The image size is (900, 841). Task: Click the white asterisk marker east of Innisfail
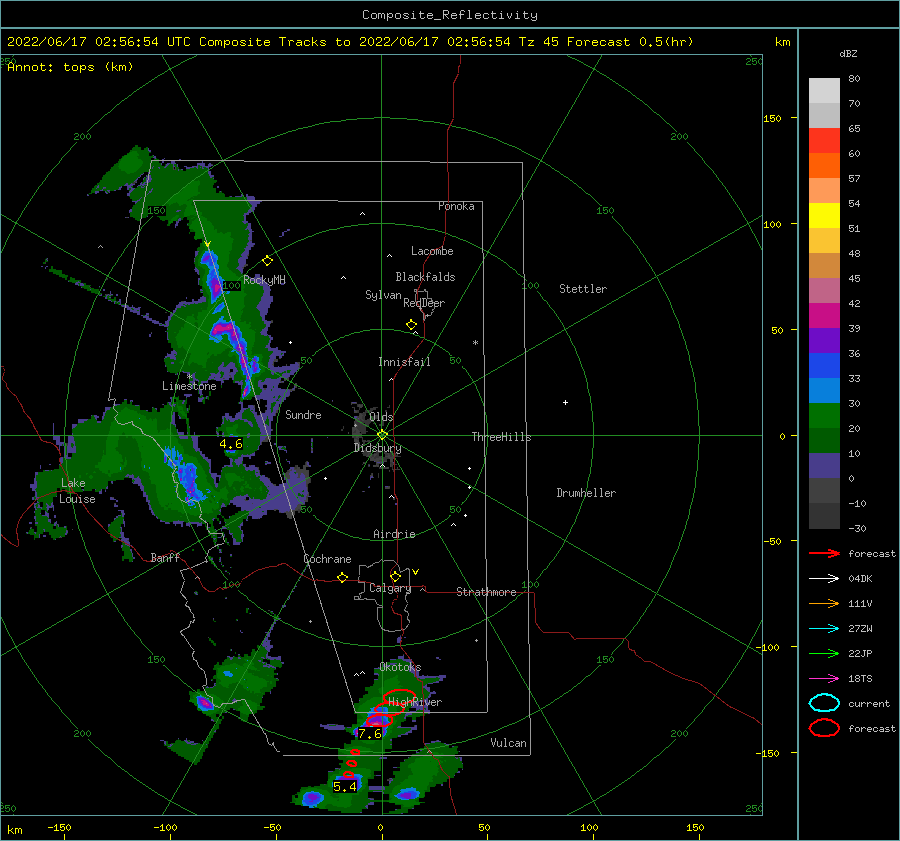pyautogui.click(x=475, y=343)
